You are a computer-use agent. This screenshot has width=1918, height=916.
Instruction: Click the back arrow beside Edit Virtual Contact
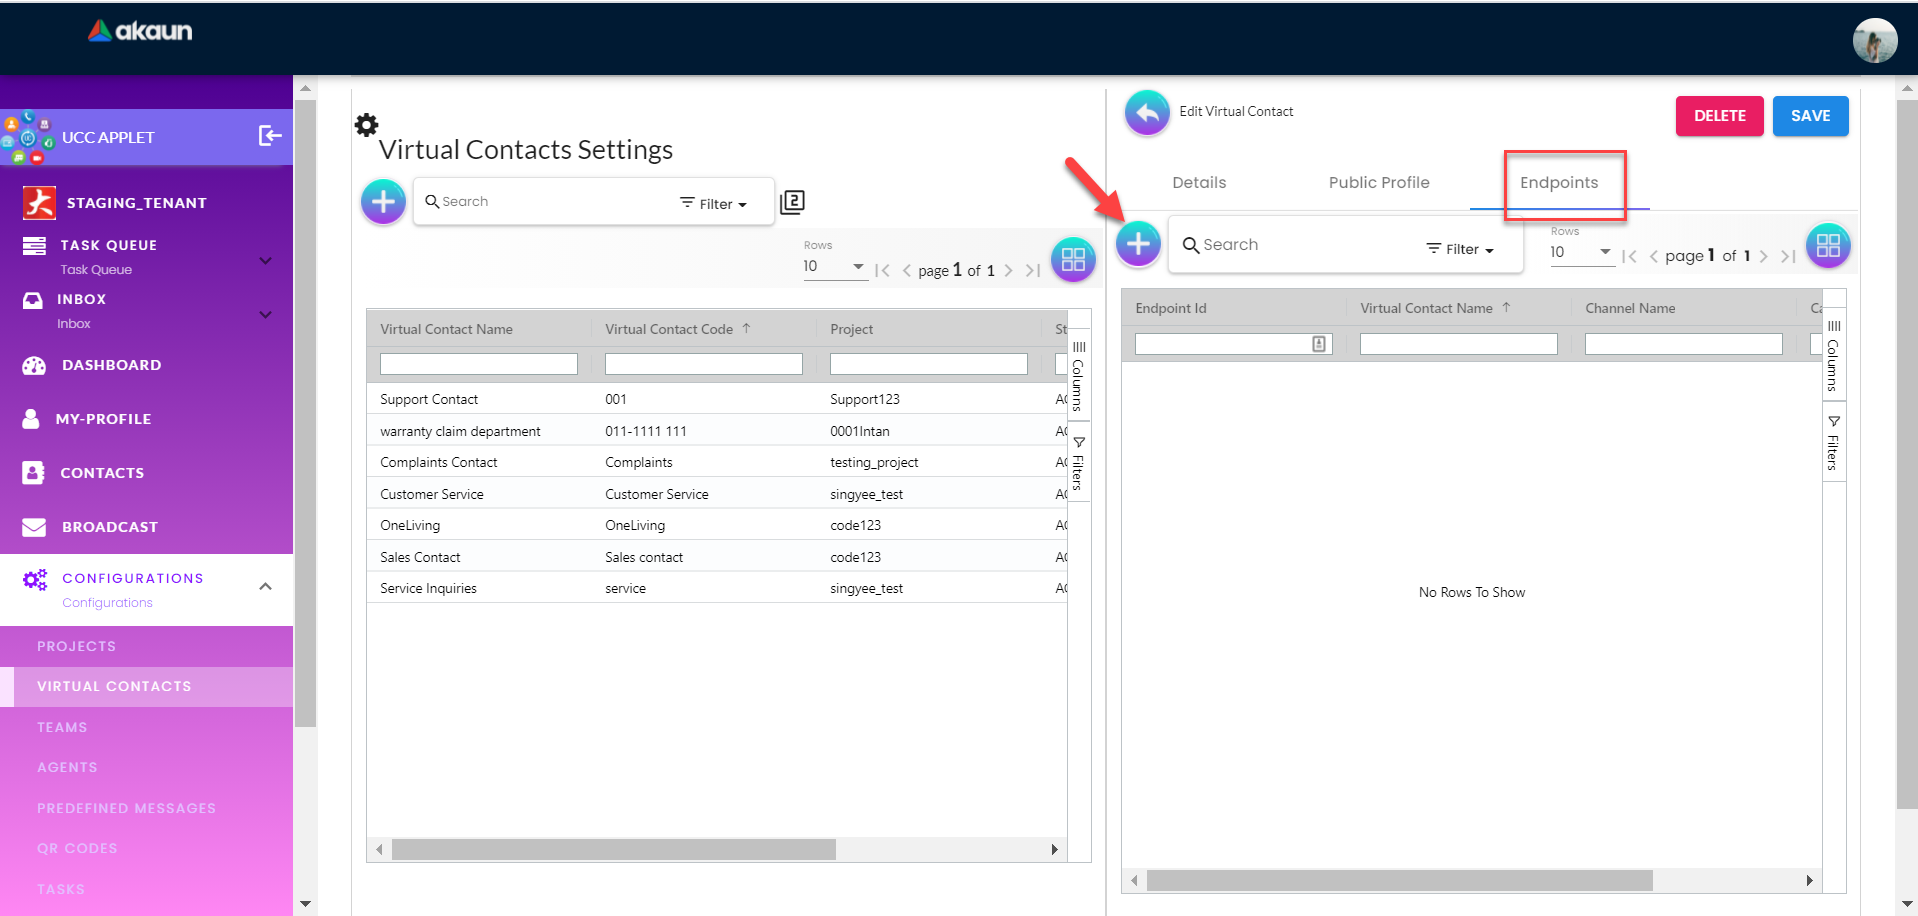[1147, 113]
